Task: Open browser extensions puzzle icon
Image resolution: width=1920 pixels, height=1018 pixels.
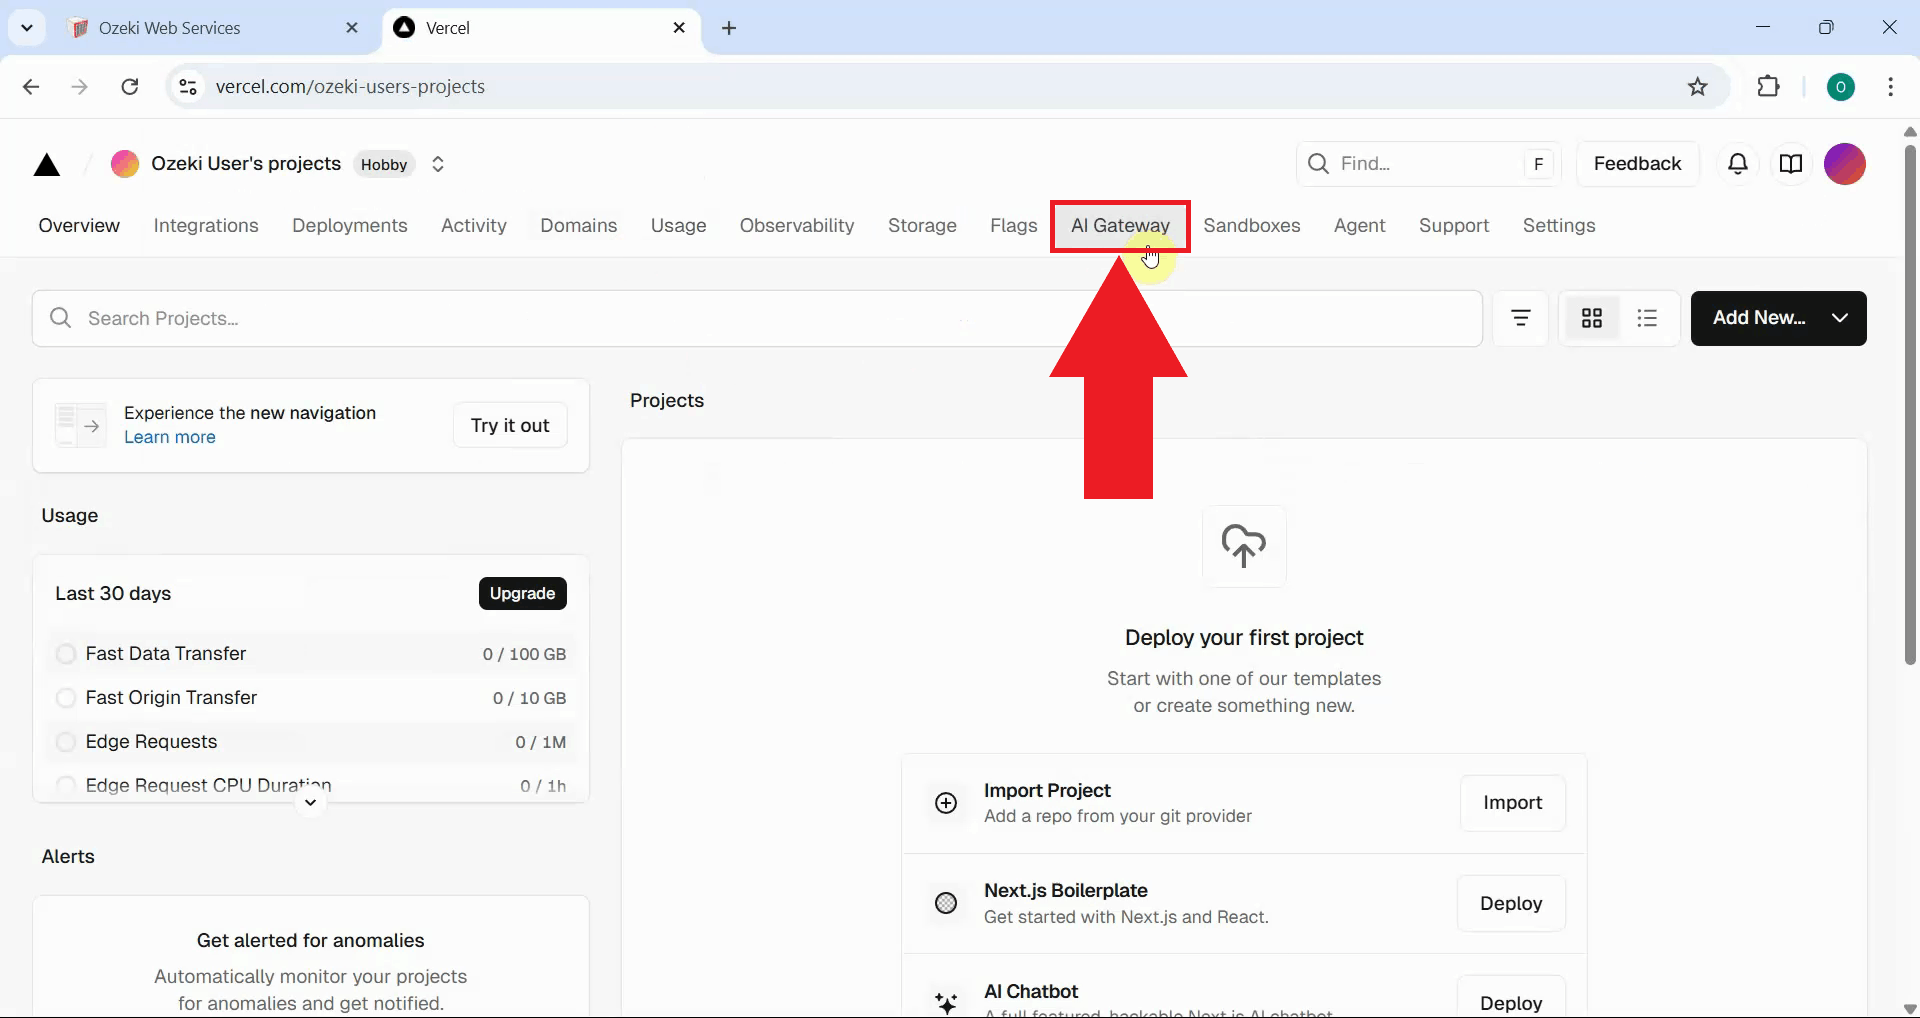Action: (x=1768, y=87)
